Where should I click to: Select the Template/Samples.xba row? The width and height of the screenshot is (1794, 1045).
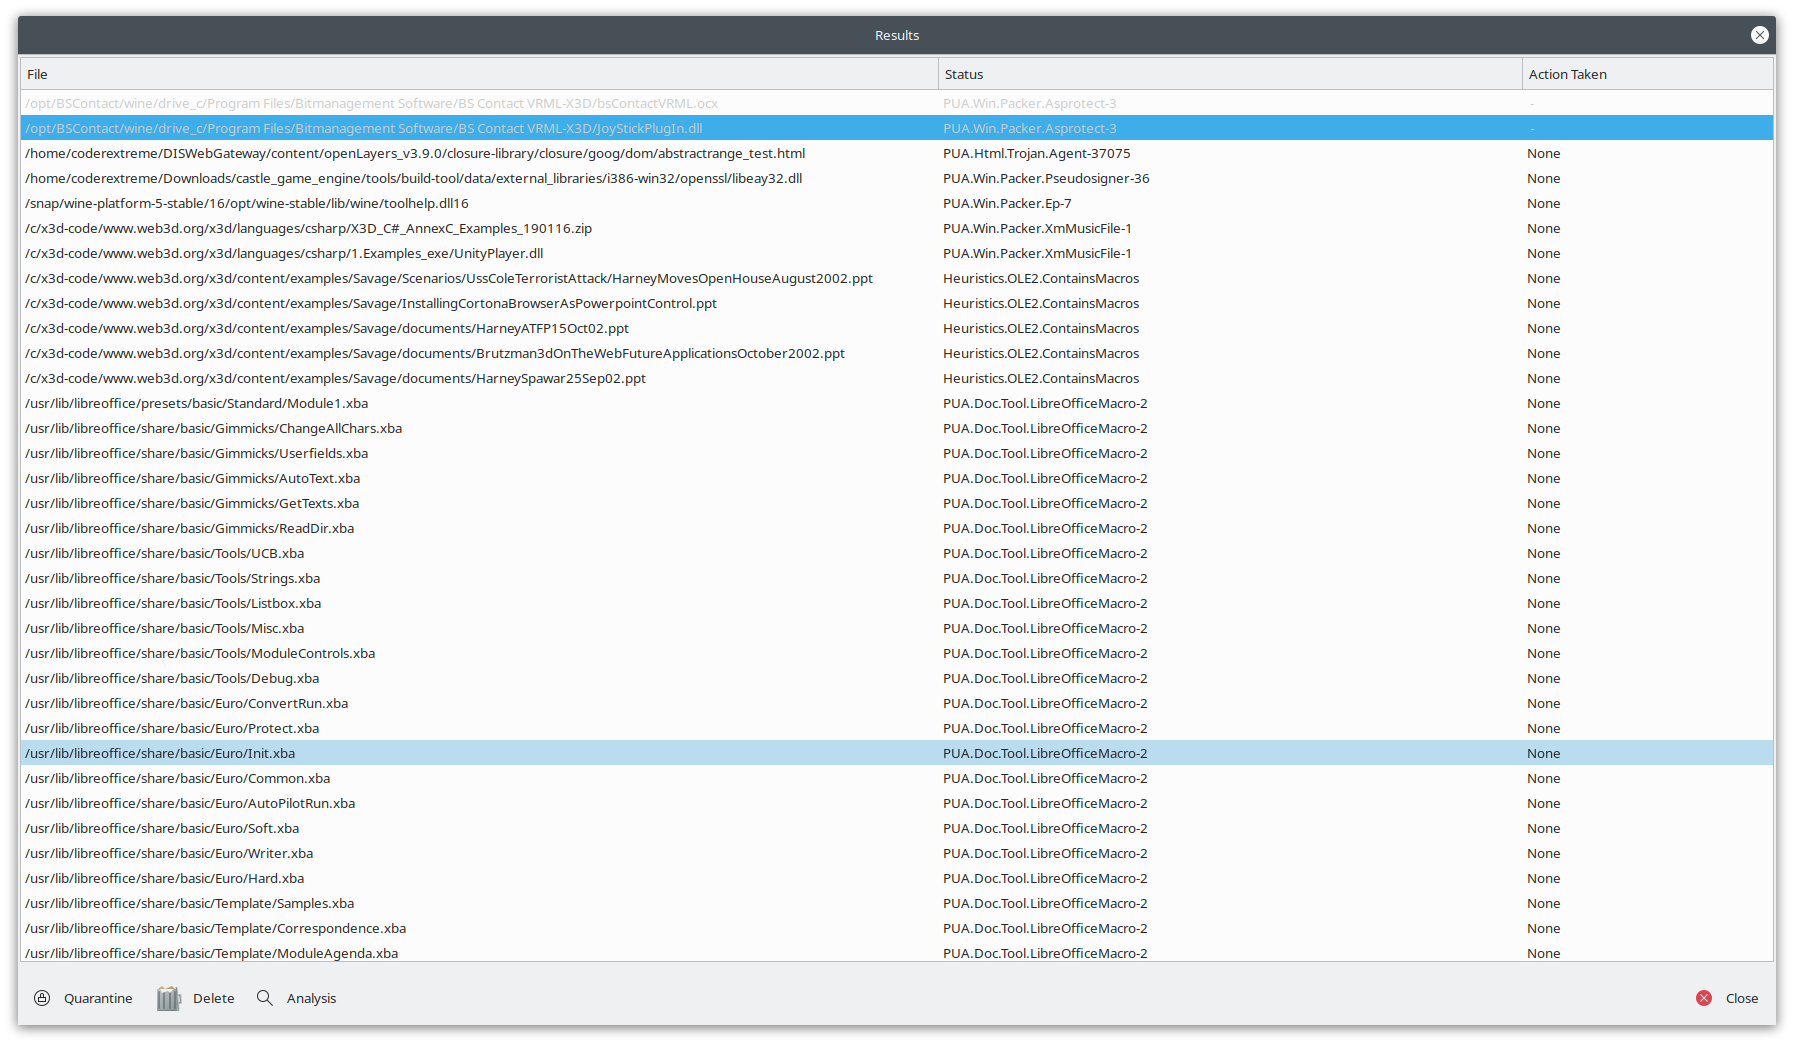(x=190, y=903)
